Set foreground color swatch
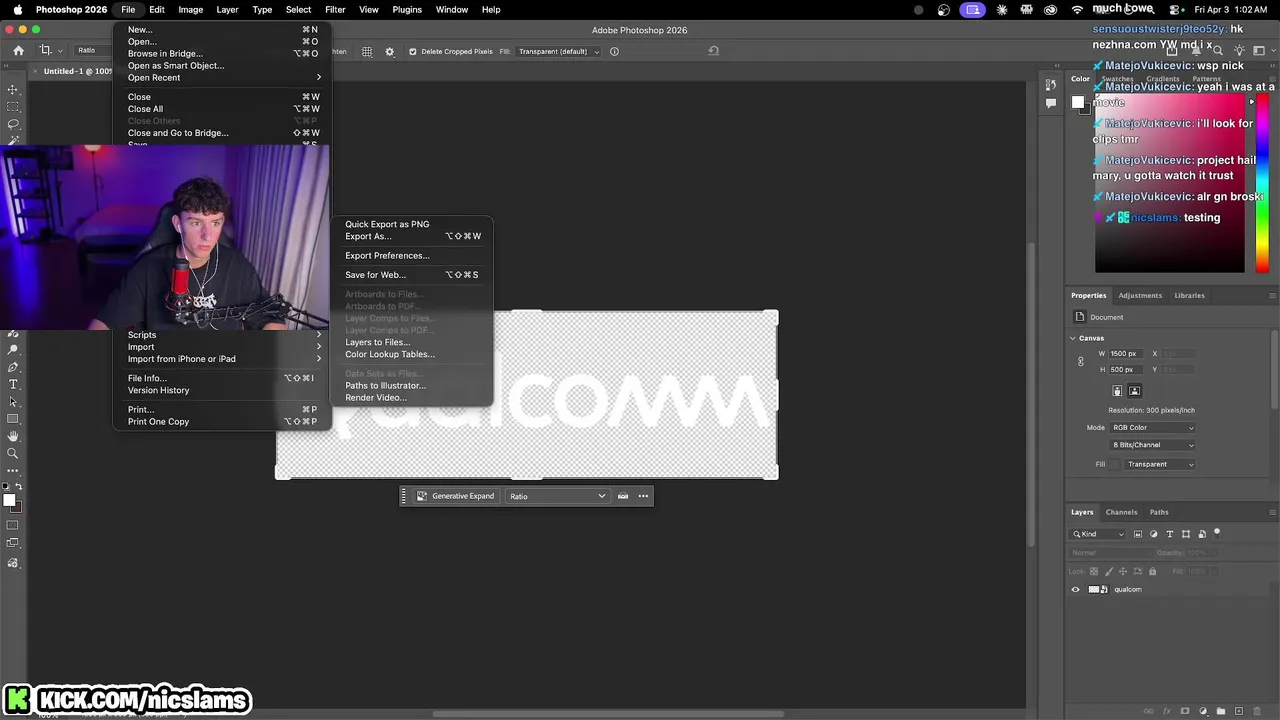 pyautogui.click(x=8, y=500)
